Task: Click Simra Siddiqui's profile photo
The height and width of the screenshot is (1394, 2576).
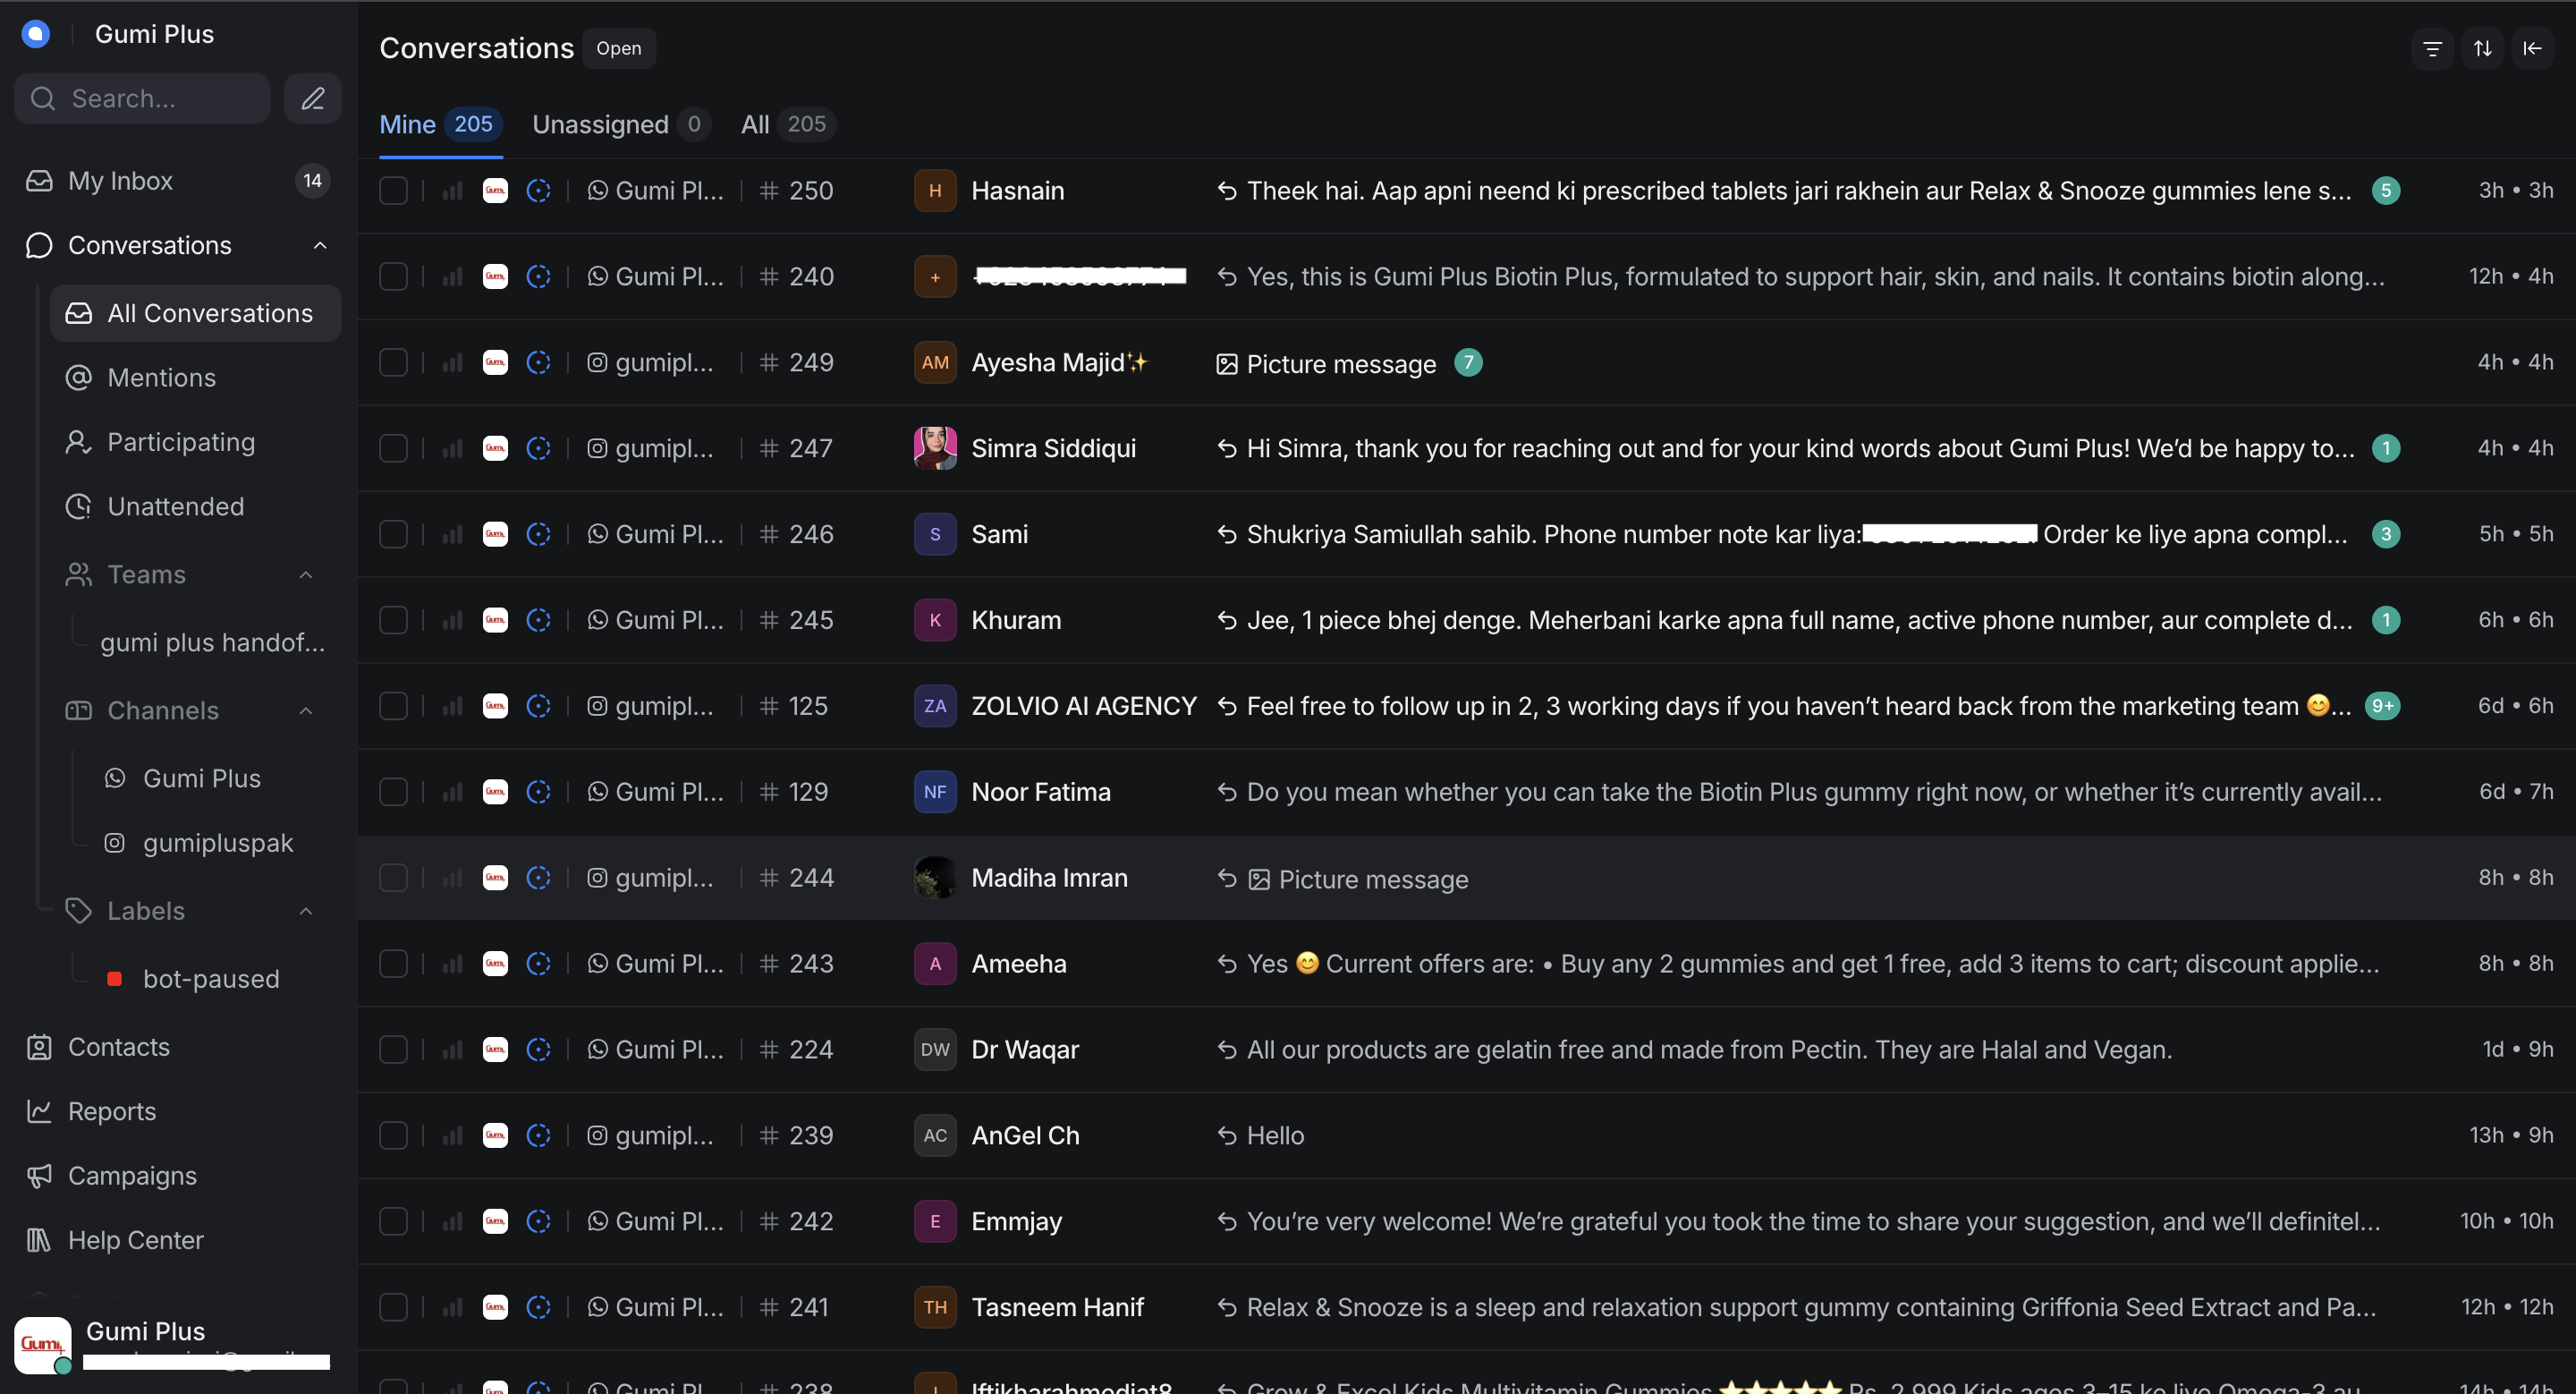Action: point(935,448)
